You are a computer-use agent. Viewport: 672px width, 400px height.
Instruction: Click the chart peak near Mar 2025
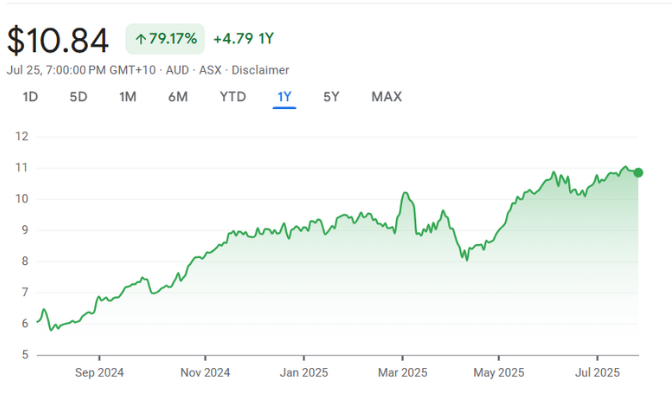click(405, 193)
